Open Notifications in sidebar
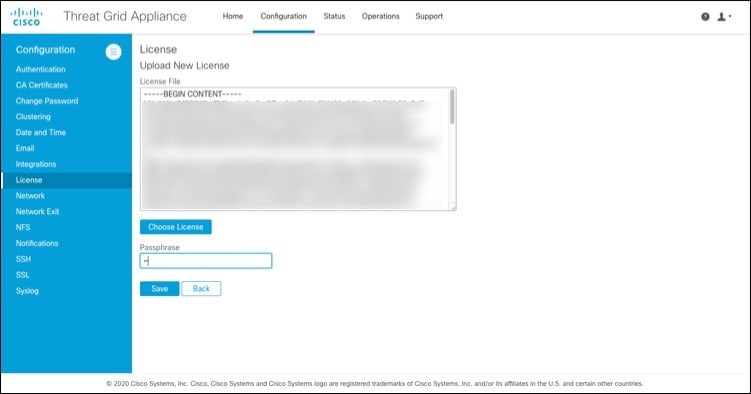This screenshot has width=751, height=394. [x=37, y=243]
